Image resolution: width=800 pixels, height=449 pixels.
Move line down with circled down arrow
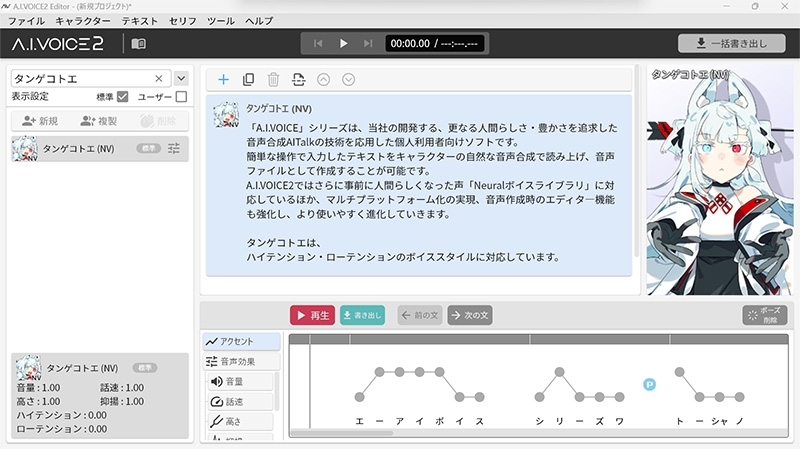point(348,80)
